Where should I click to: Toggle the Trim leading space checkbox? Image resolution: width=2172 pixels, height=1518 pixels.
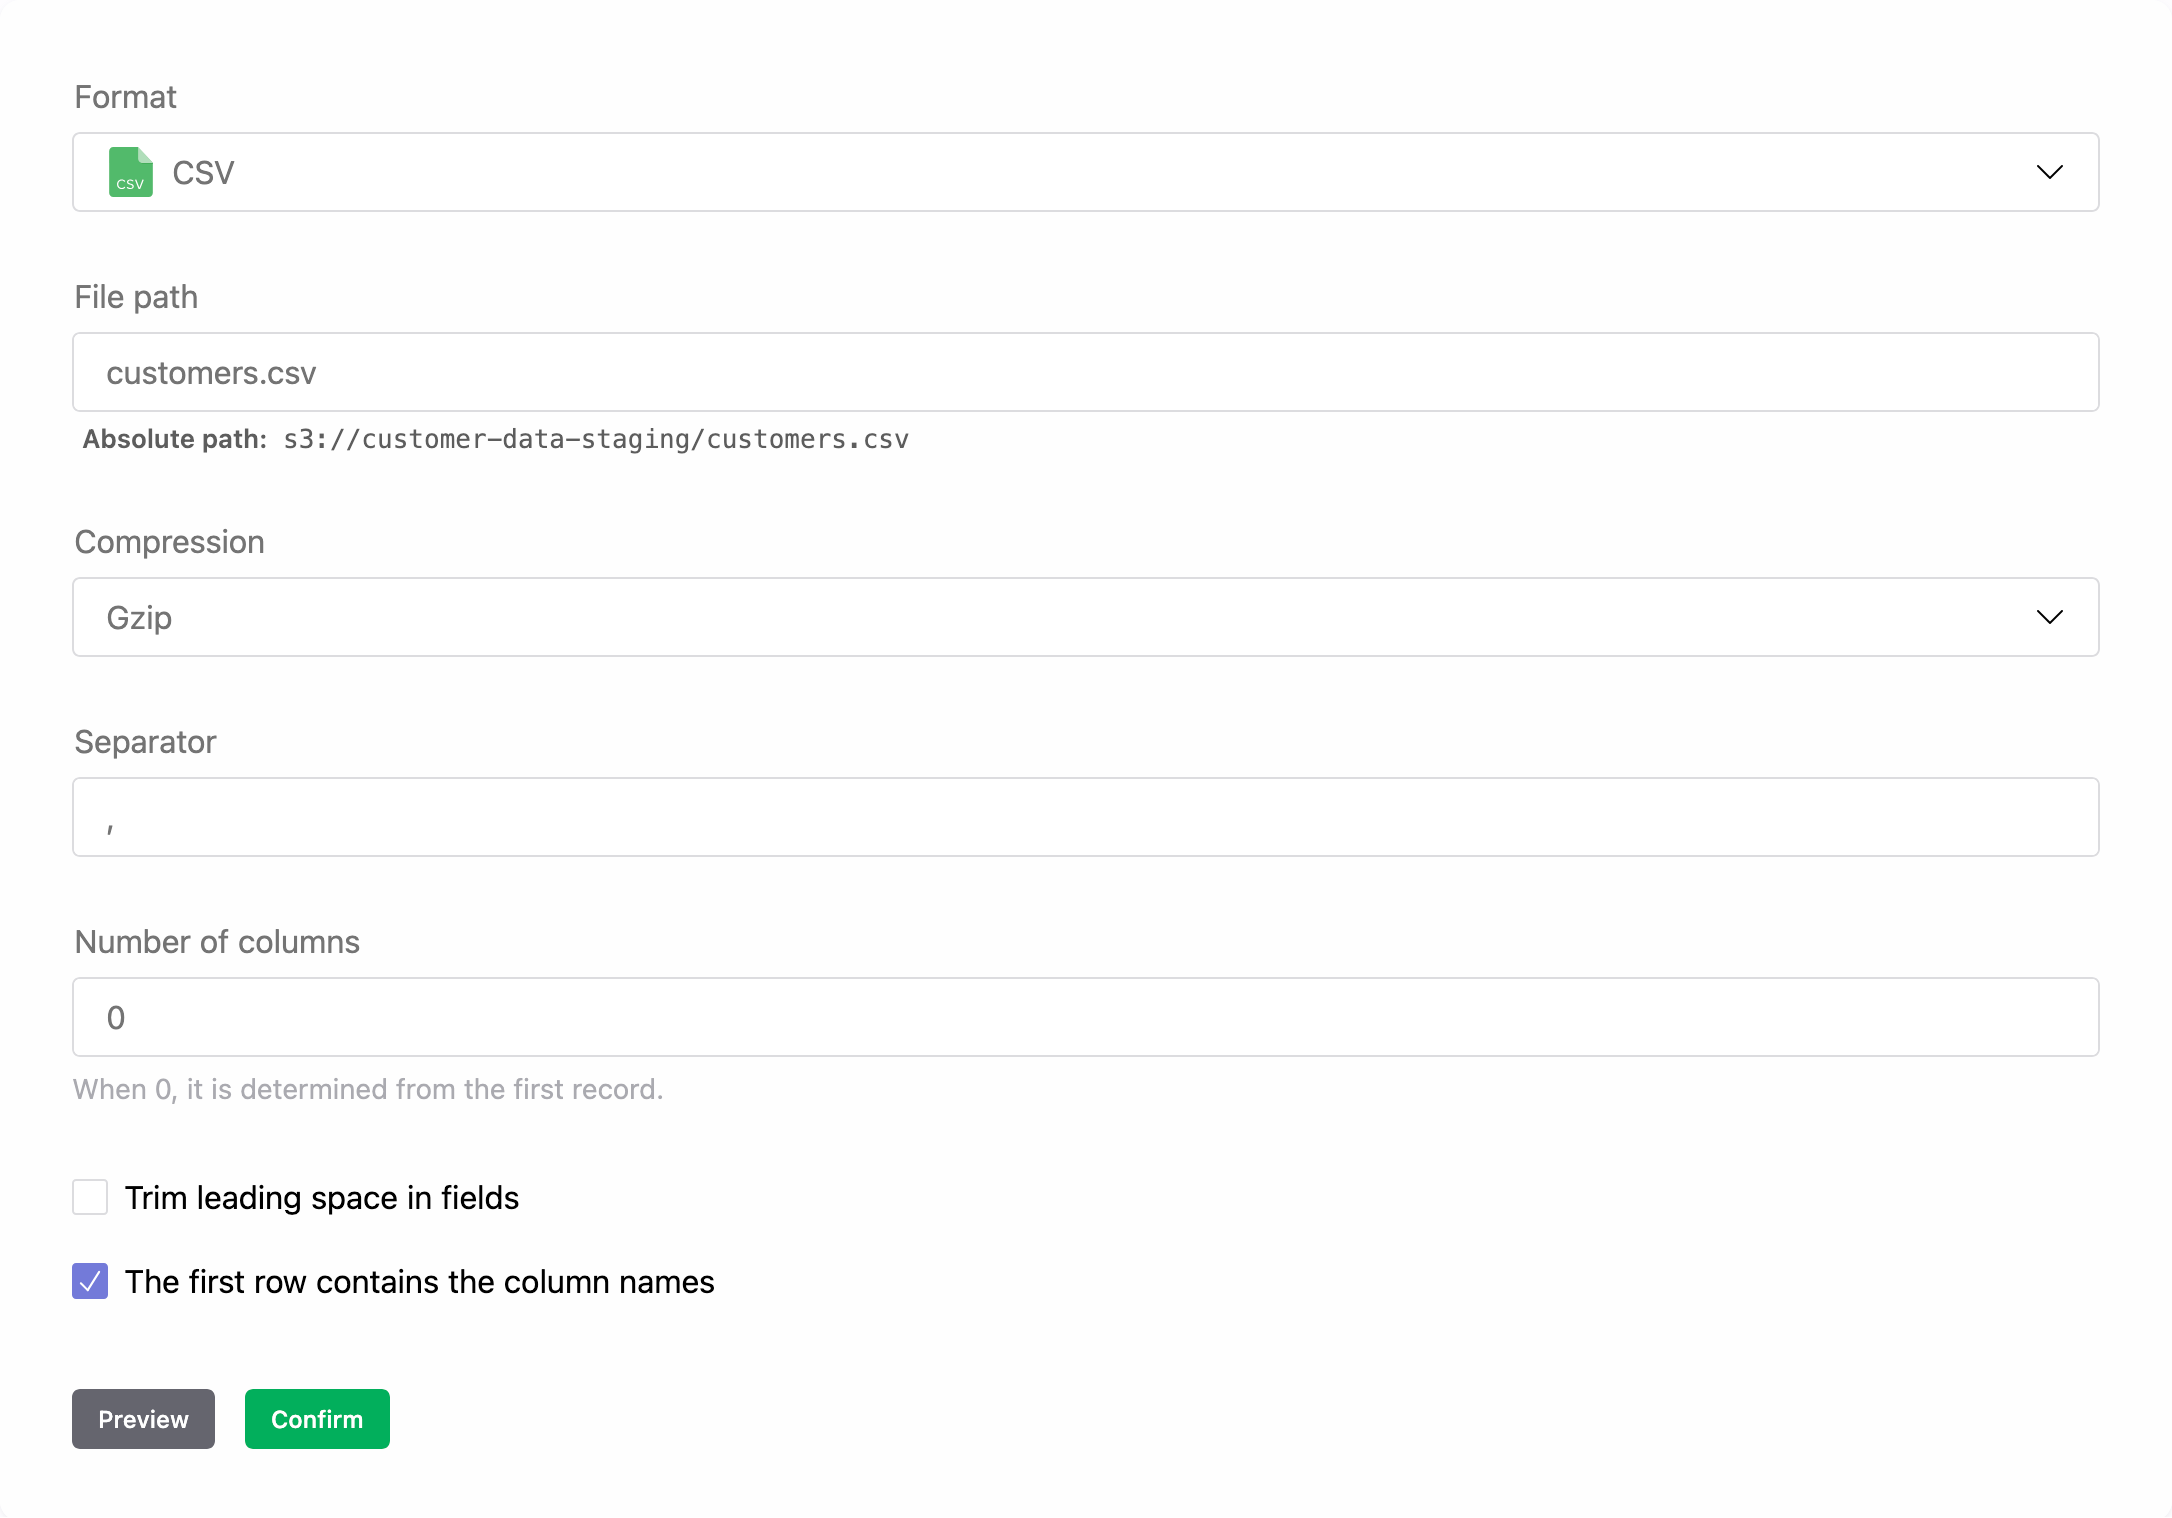click(89, 1197)
